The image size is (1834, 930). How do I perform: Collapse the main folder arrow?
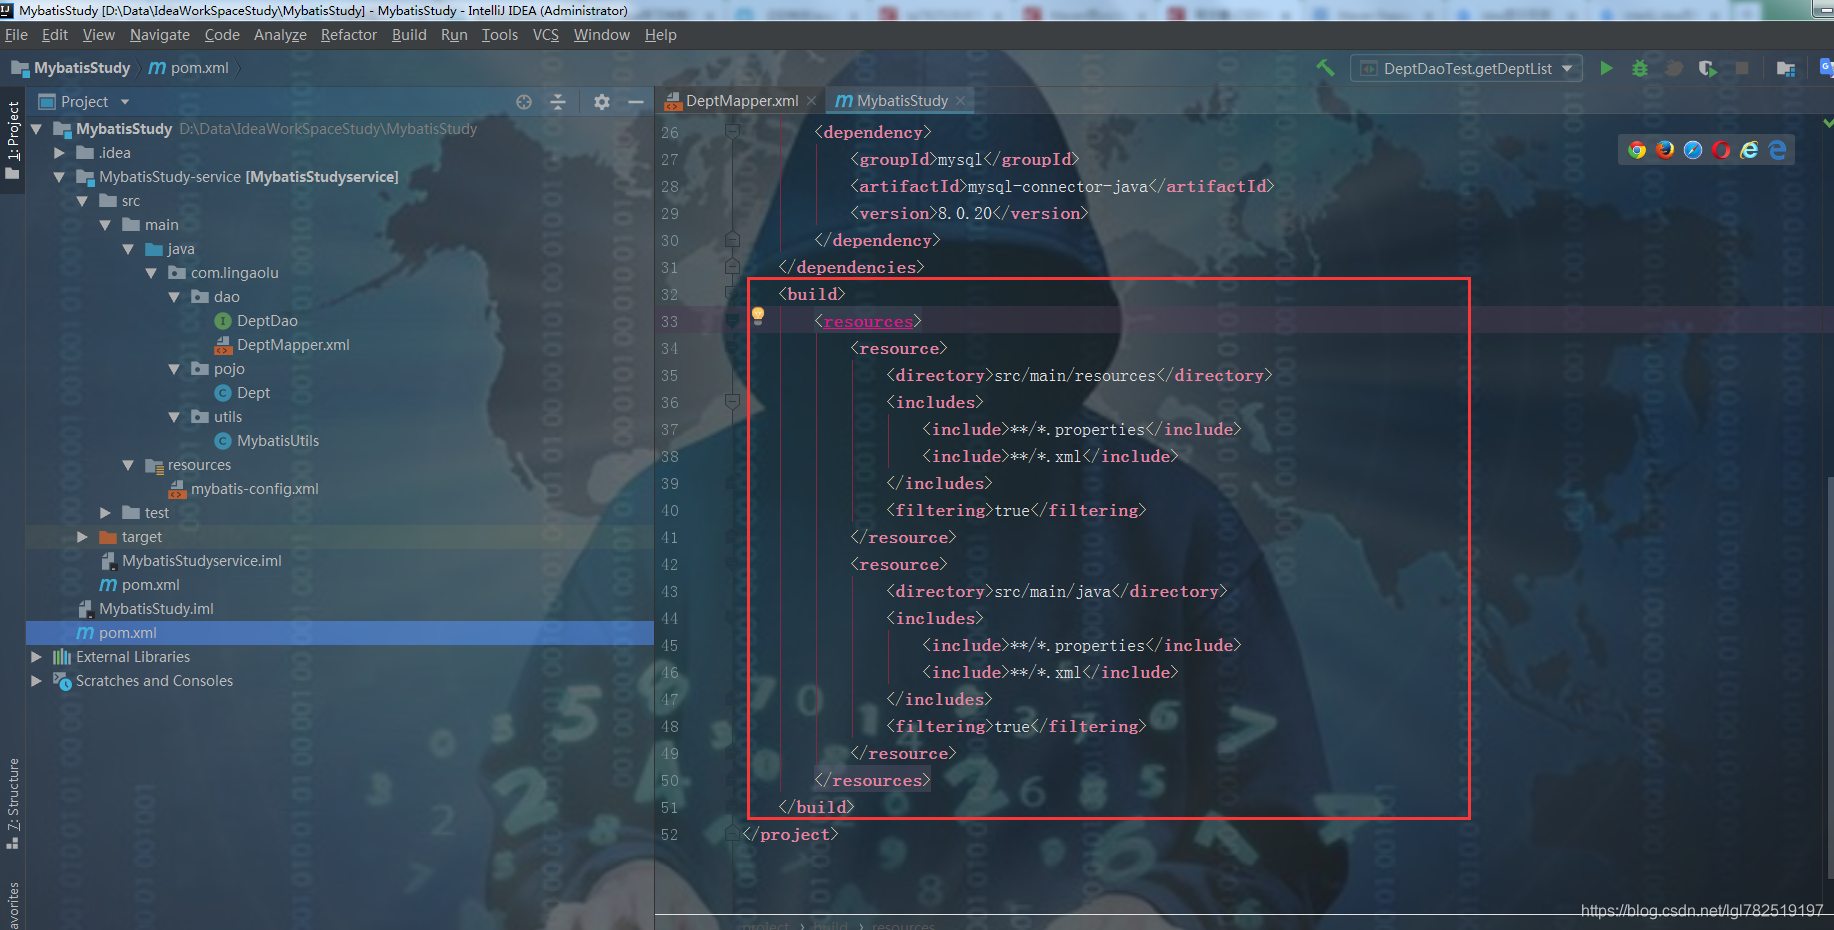point(105,225)
